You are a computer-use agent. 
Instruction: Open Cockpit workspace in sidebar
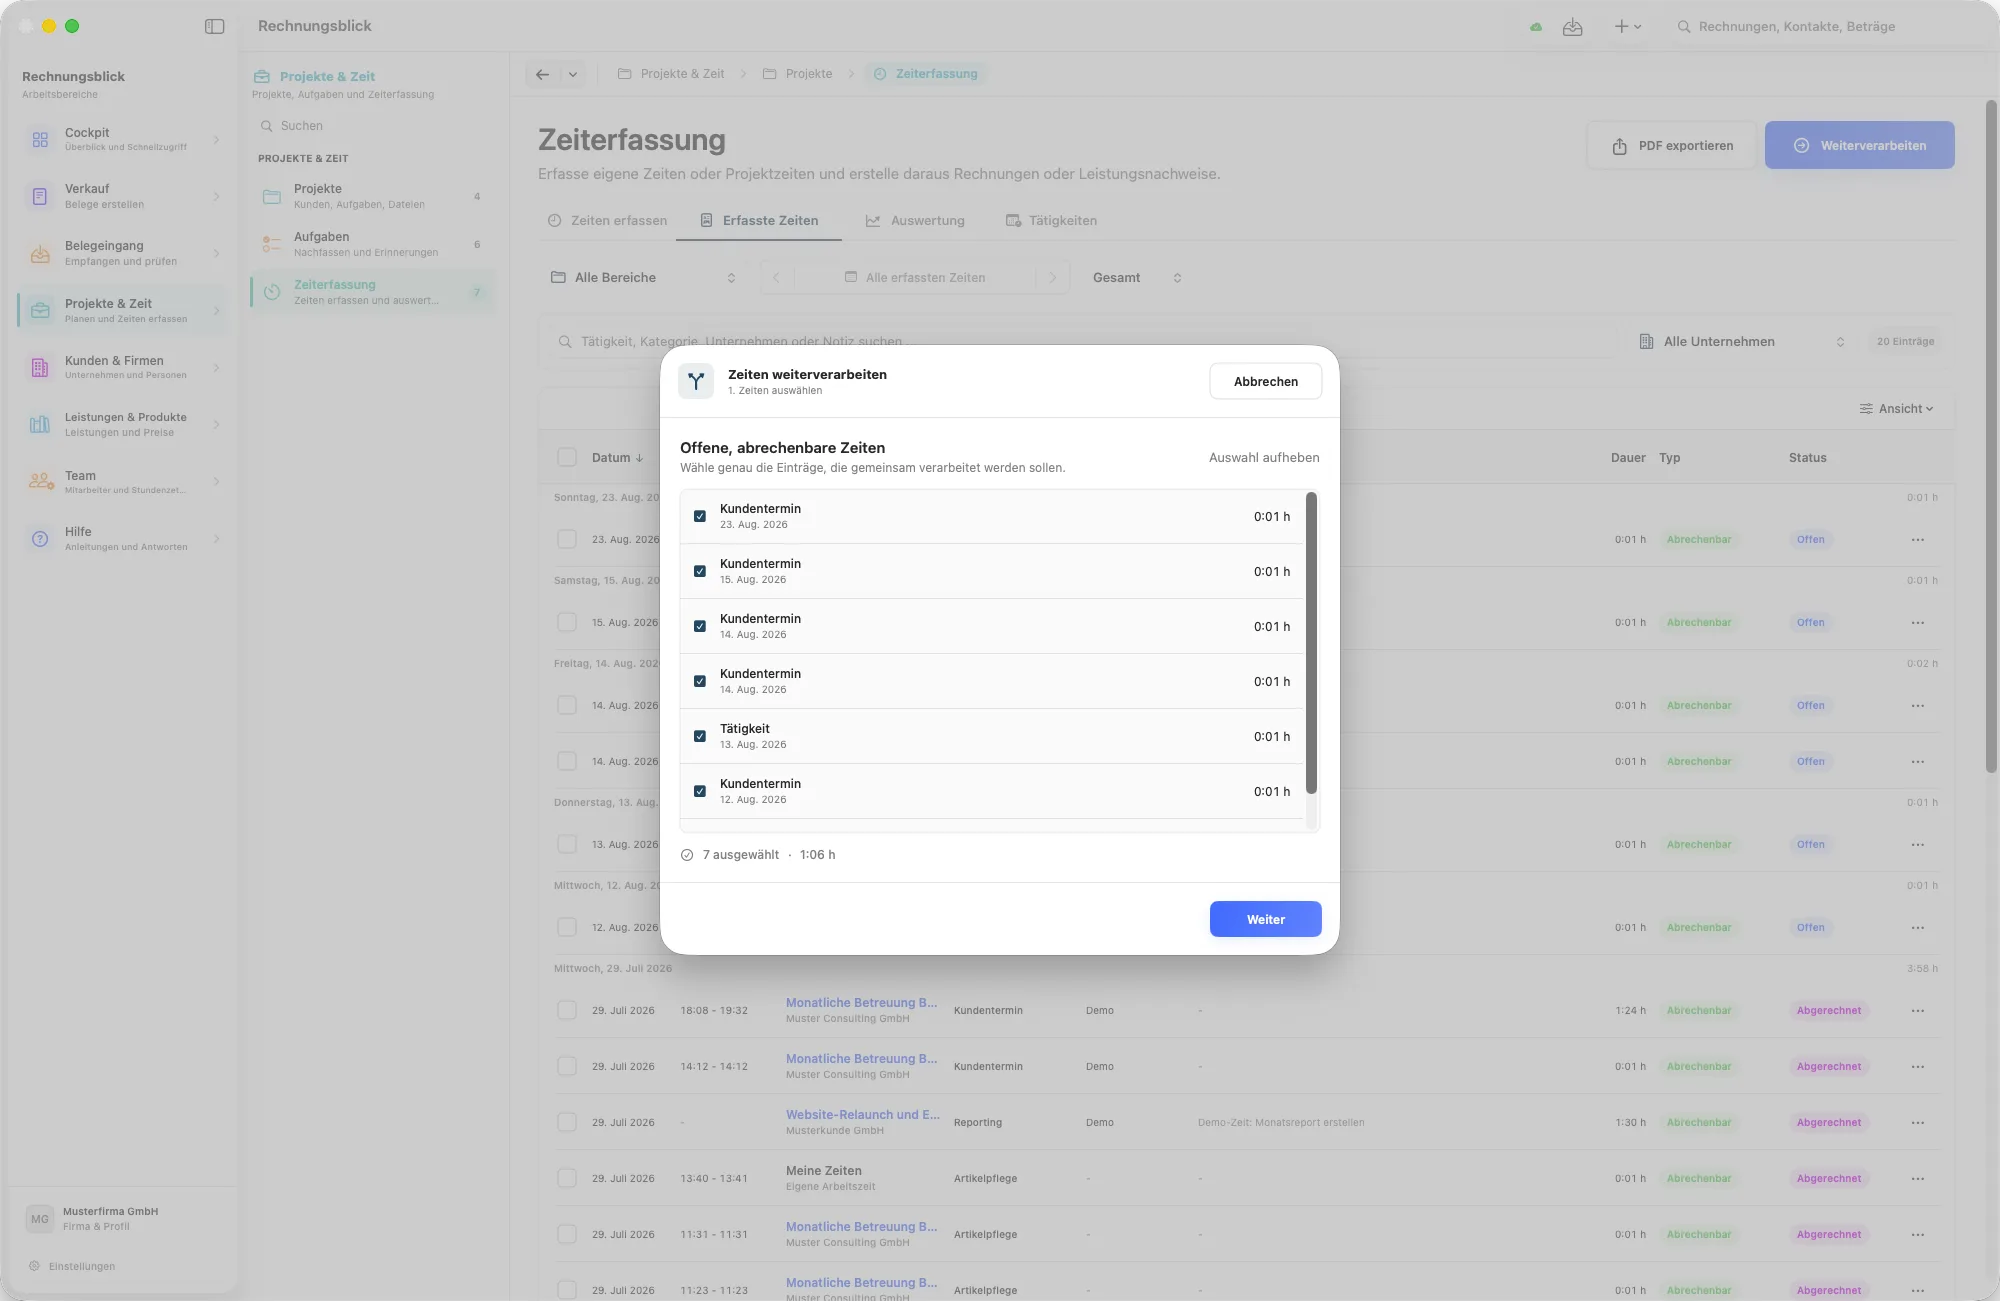point(122,139)
